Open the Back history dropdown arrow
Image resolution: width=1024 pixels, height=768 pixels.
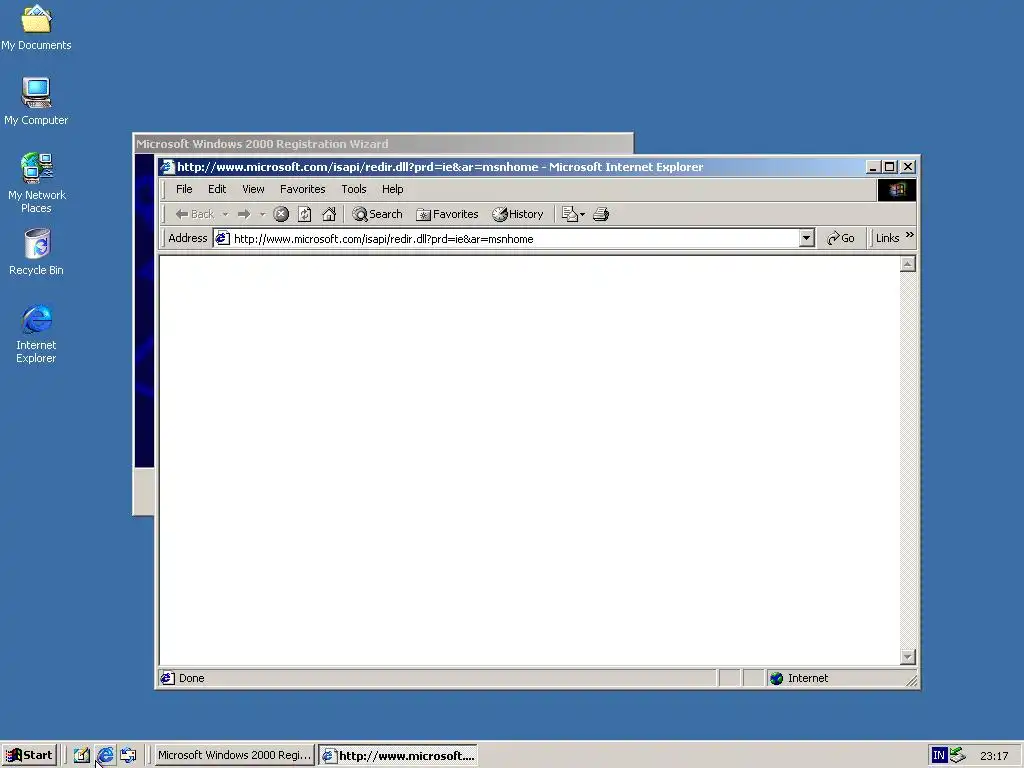click(x=225, y=214)
